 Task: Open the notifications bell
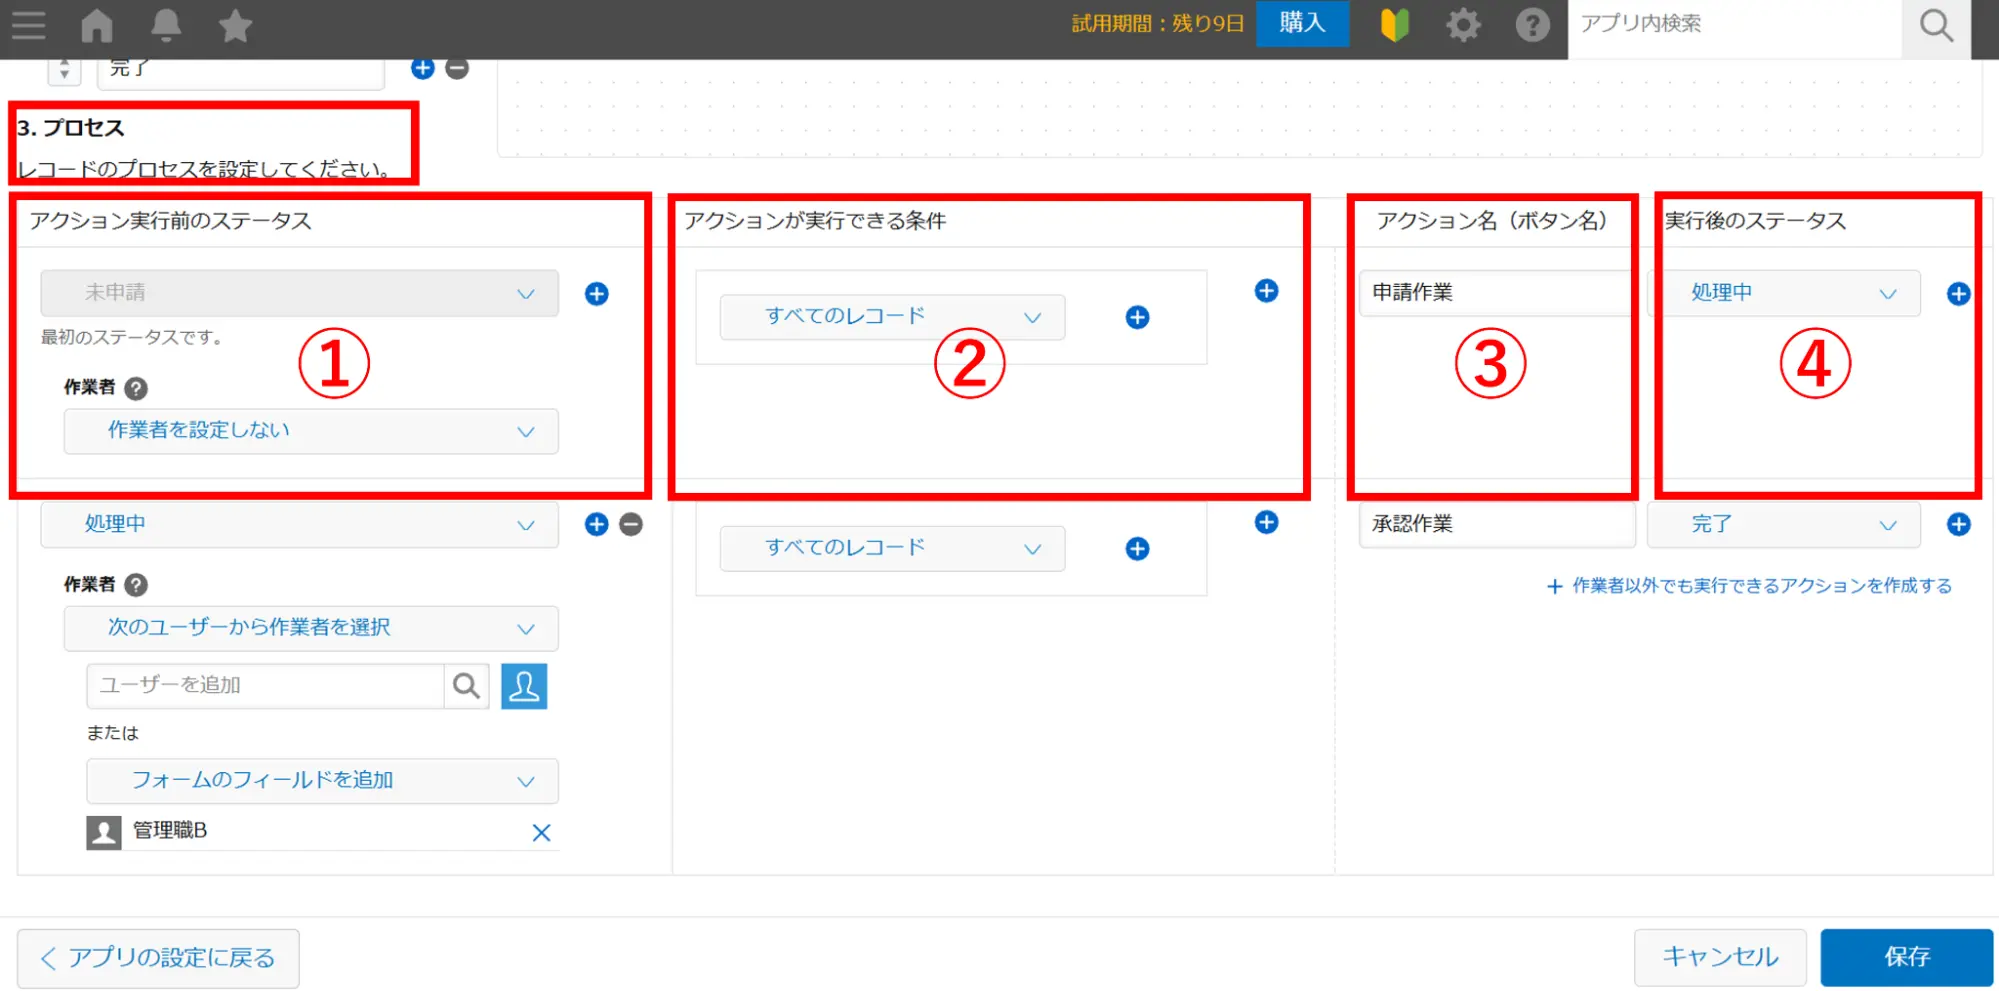(x=166, y=25)
